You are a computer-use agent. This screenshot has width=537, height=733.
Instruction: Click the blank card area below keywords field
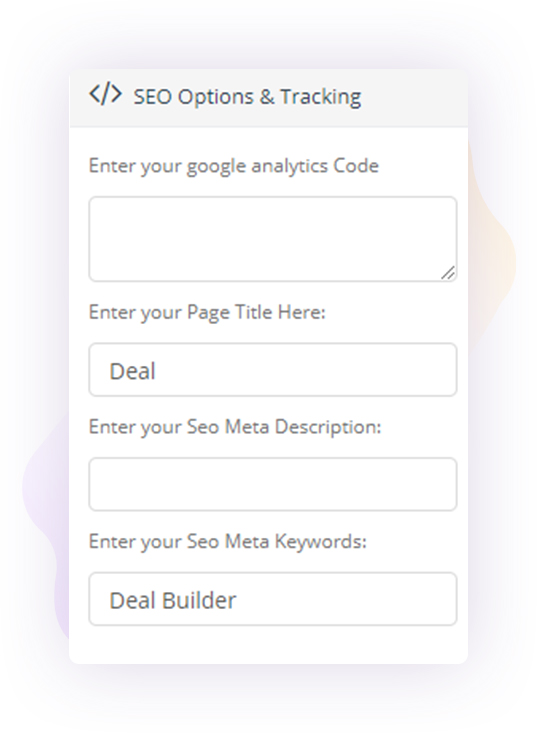coord(269,645)
